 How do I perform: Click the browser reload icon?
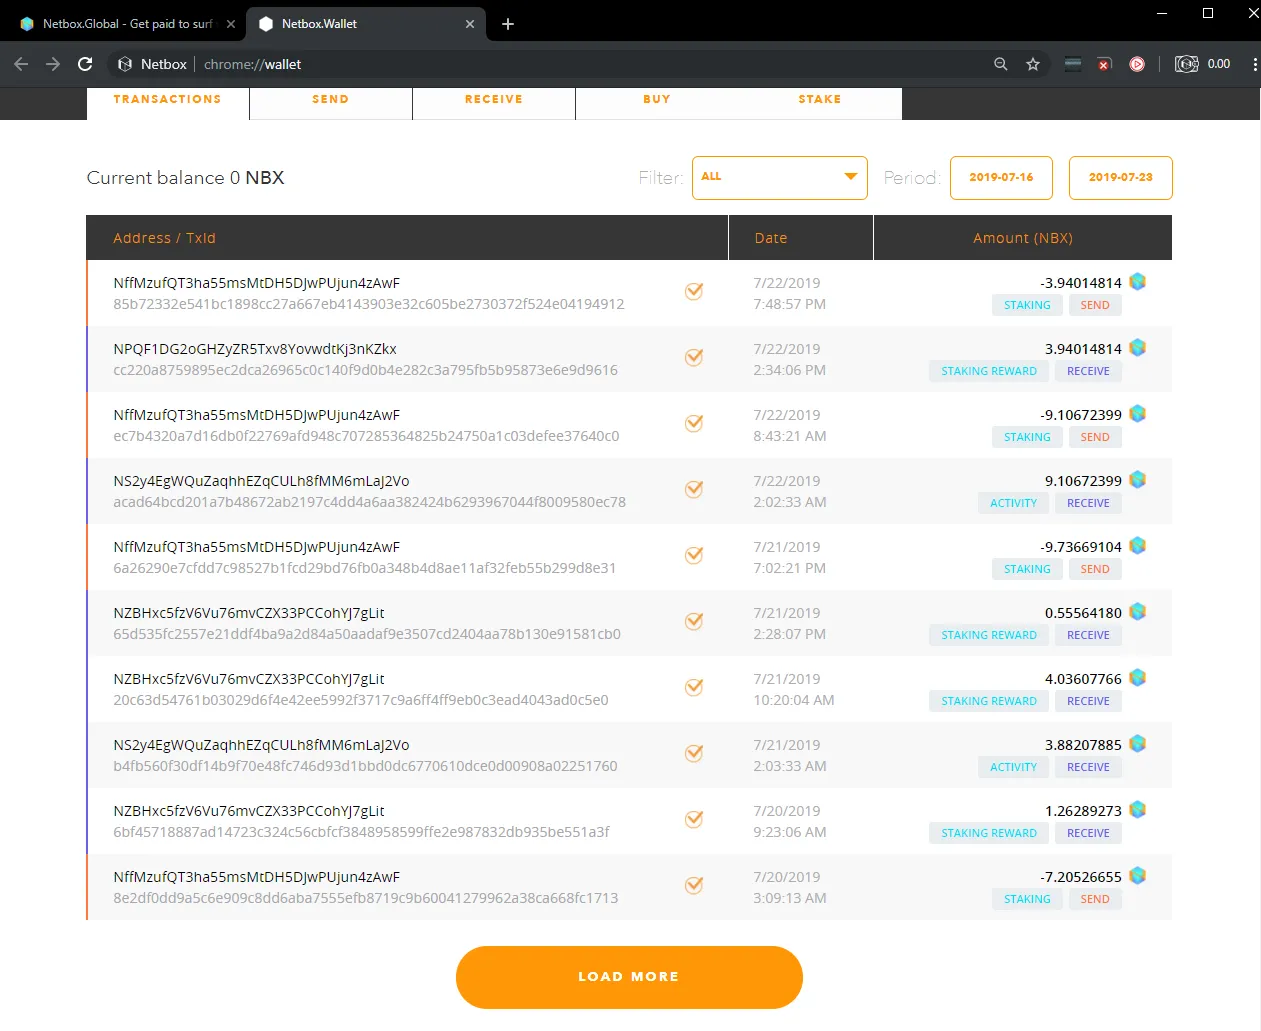(x=85, y=64)
